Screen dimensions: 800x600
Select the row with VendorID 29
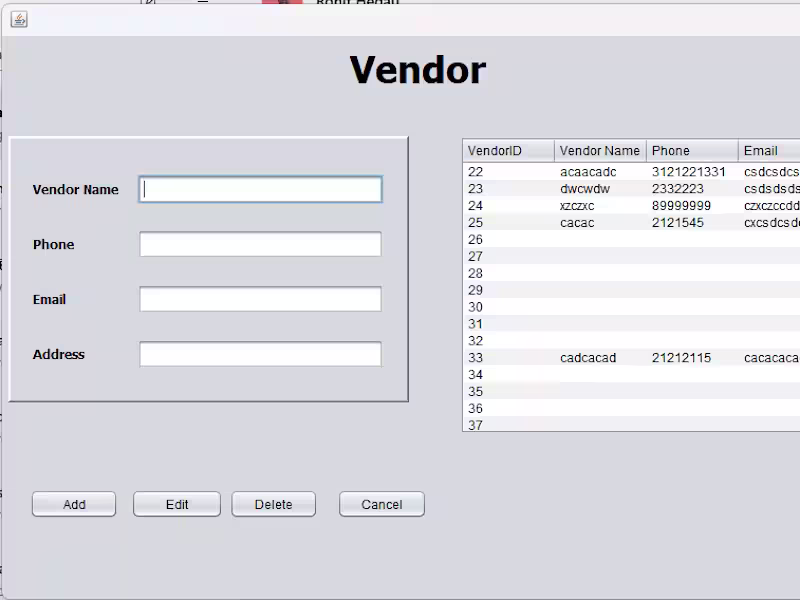pyautogui.click(x=632, y=290)
